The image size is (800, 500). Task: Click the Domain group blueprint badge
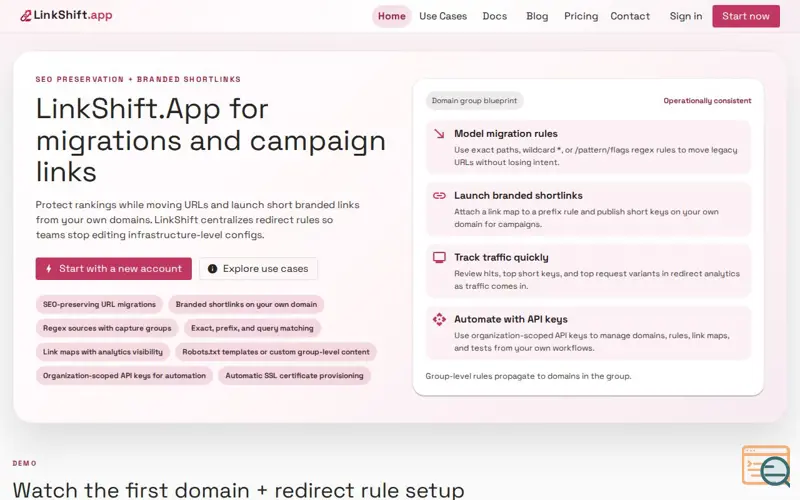pyautogui.click(x=474, y=101)
